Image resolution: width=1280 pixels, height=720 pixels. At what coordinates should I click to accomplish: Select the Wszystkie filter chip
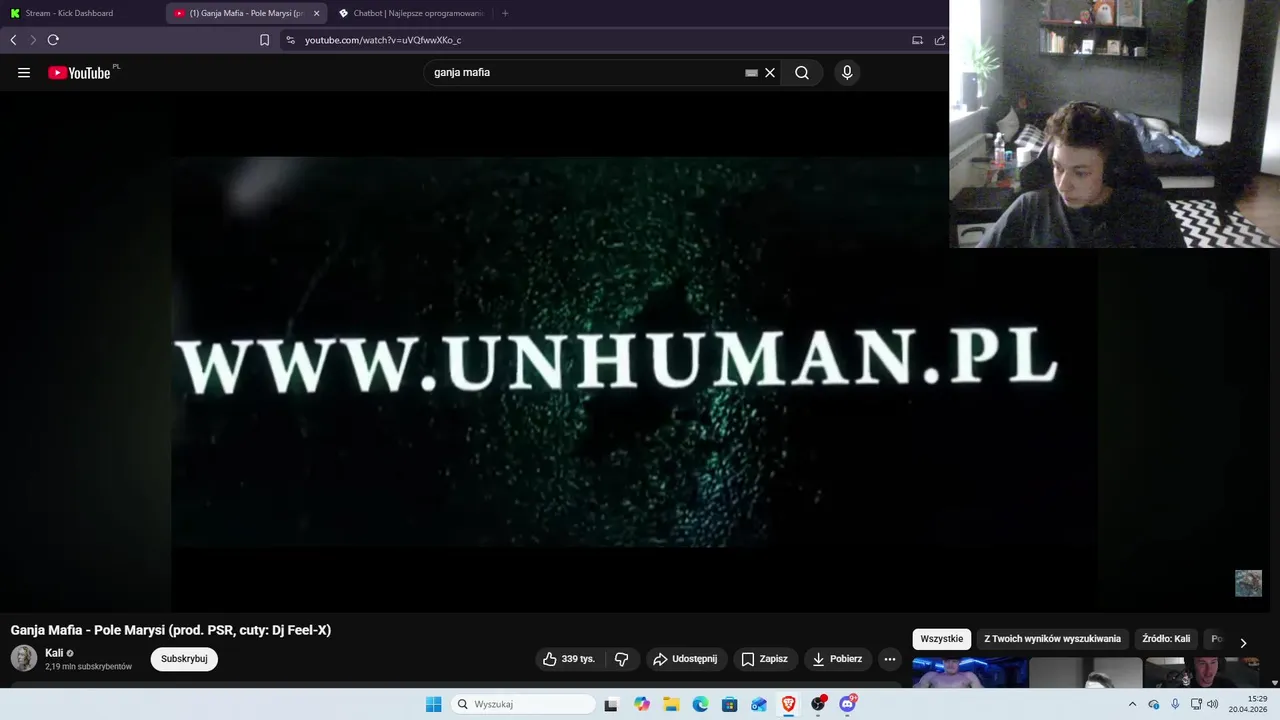[x=942, y=639]
